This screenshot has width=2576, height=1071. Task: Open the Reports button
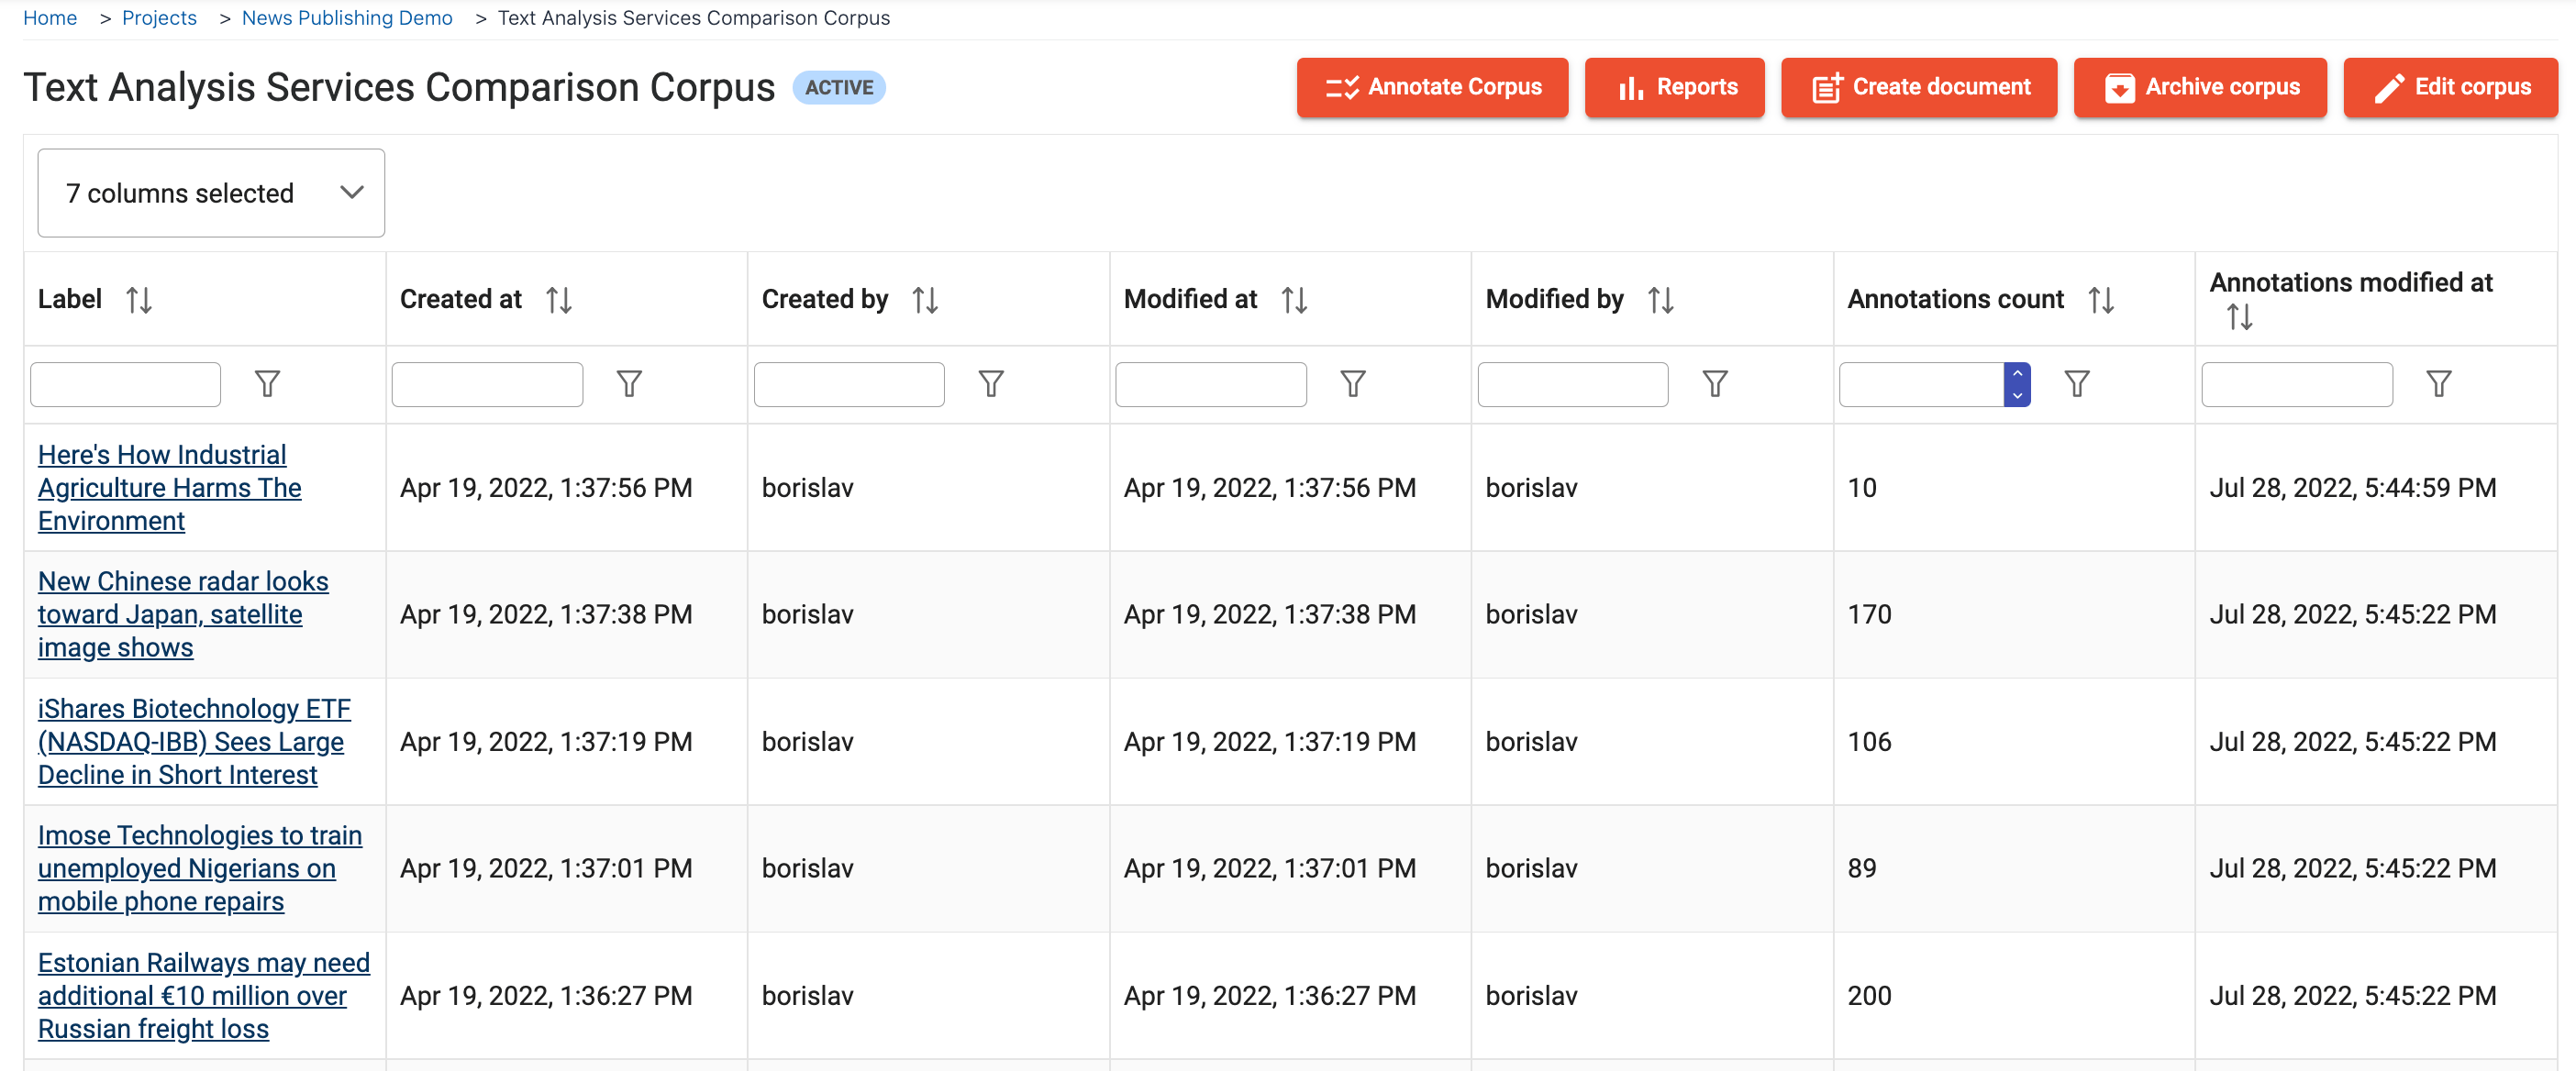[x=1674, y=88]
